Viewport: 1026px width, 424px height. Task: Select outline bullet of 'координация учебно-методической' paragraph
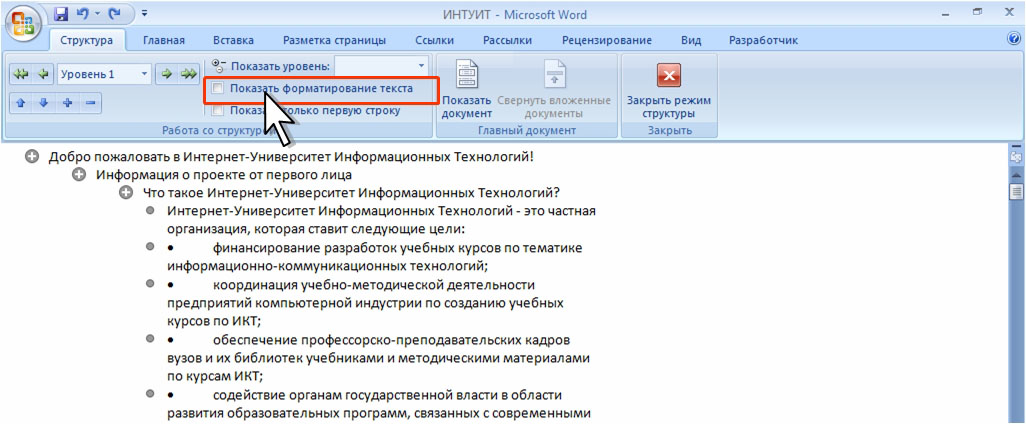click(150, 284)
